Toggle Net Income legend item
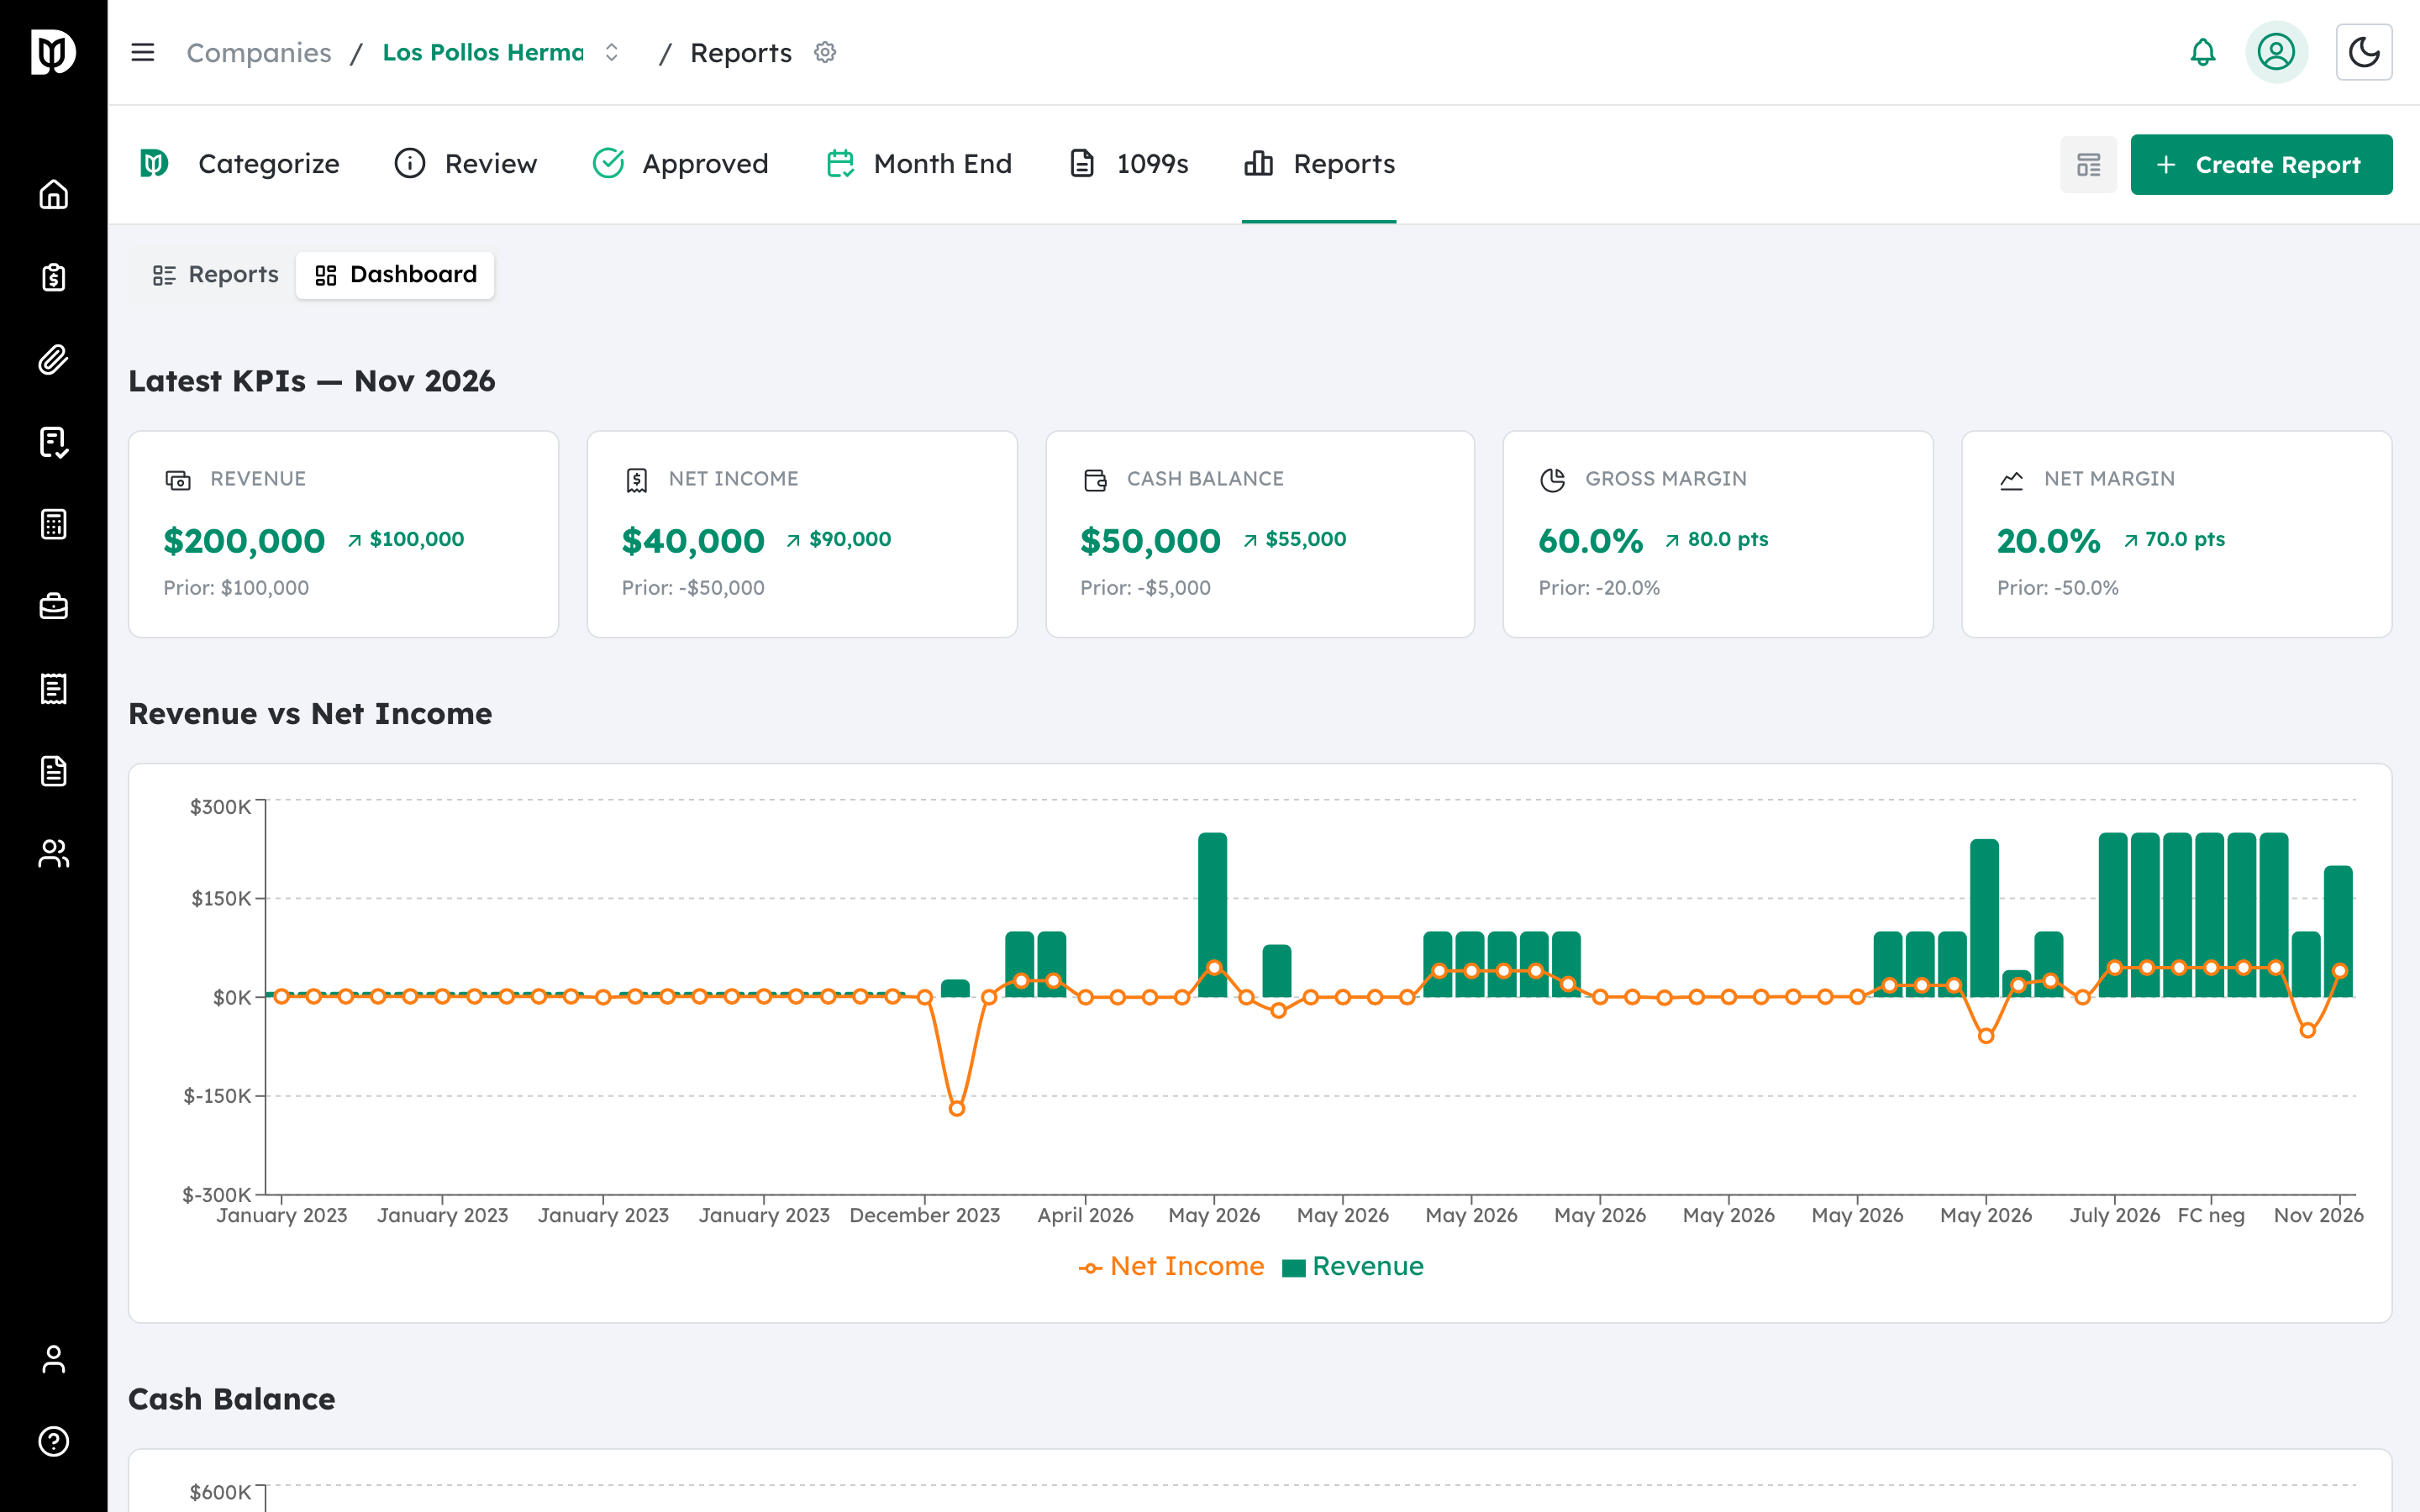 click(x=1171, y=1266)
